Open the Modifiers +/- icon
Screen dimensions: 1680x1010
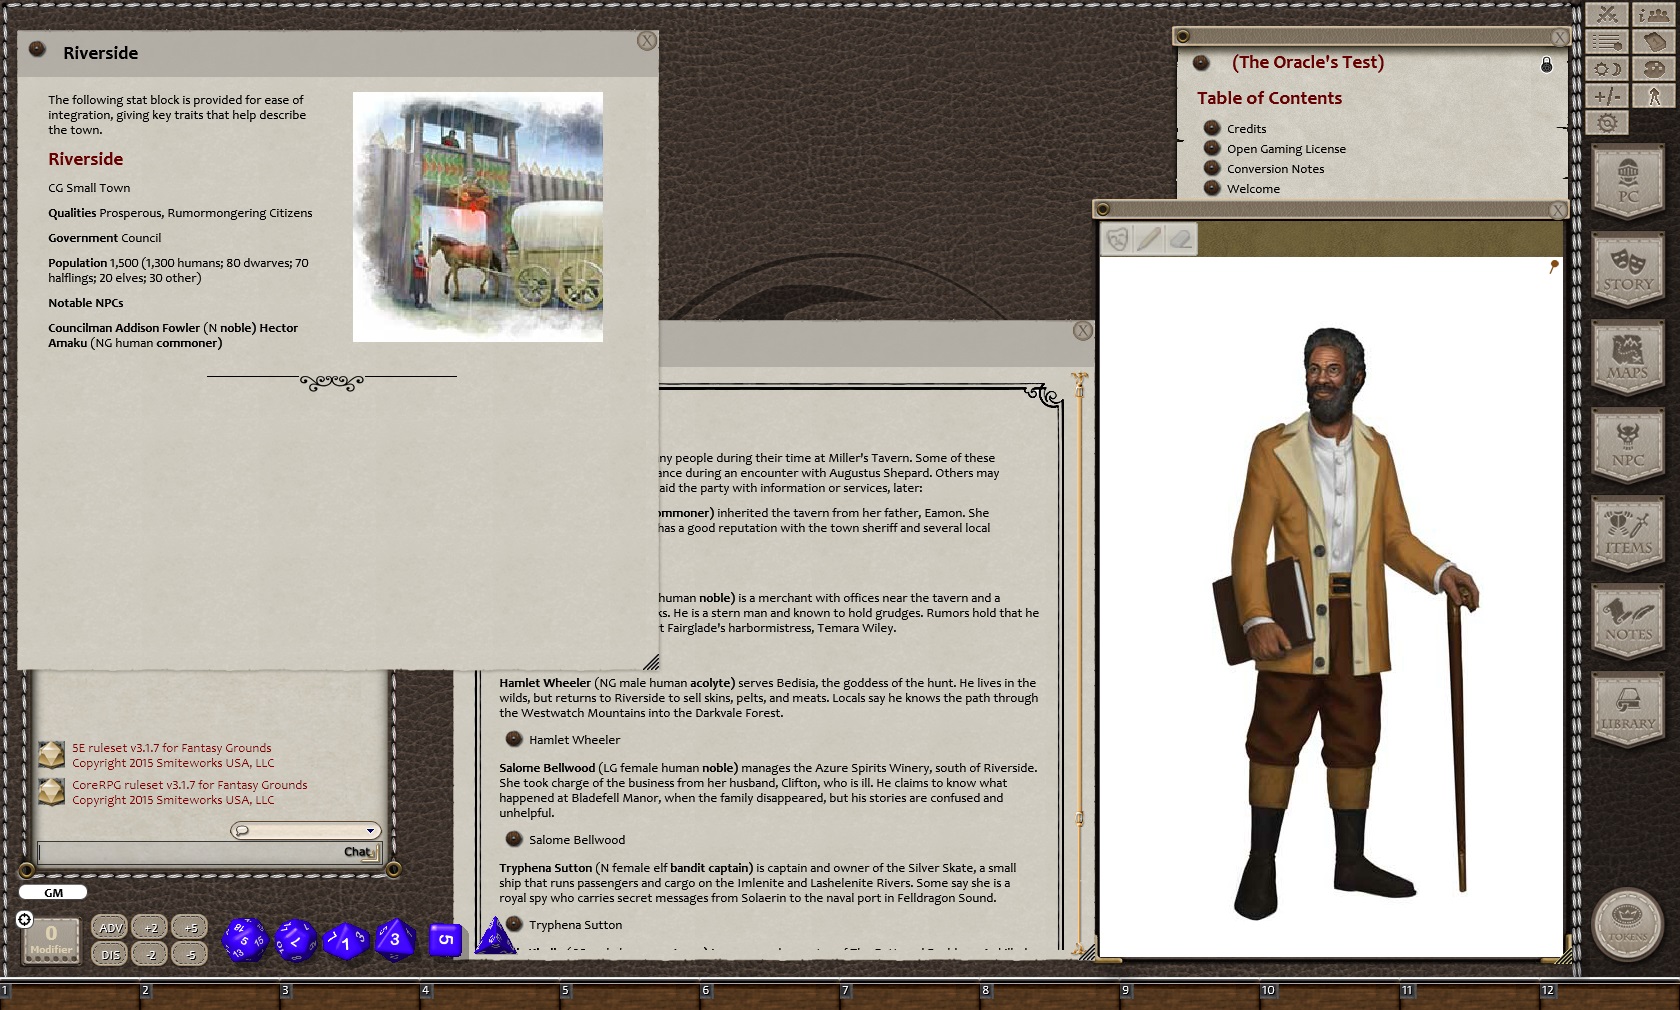pos(1607,96)
